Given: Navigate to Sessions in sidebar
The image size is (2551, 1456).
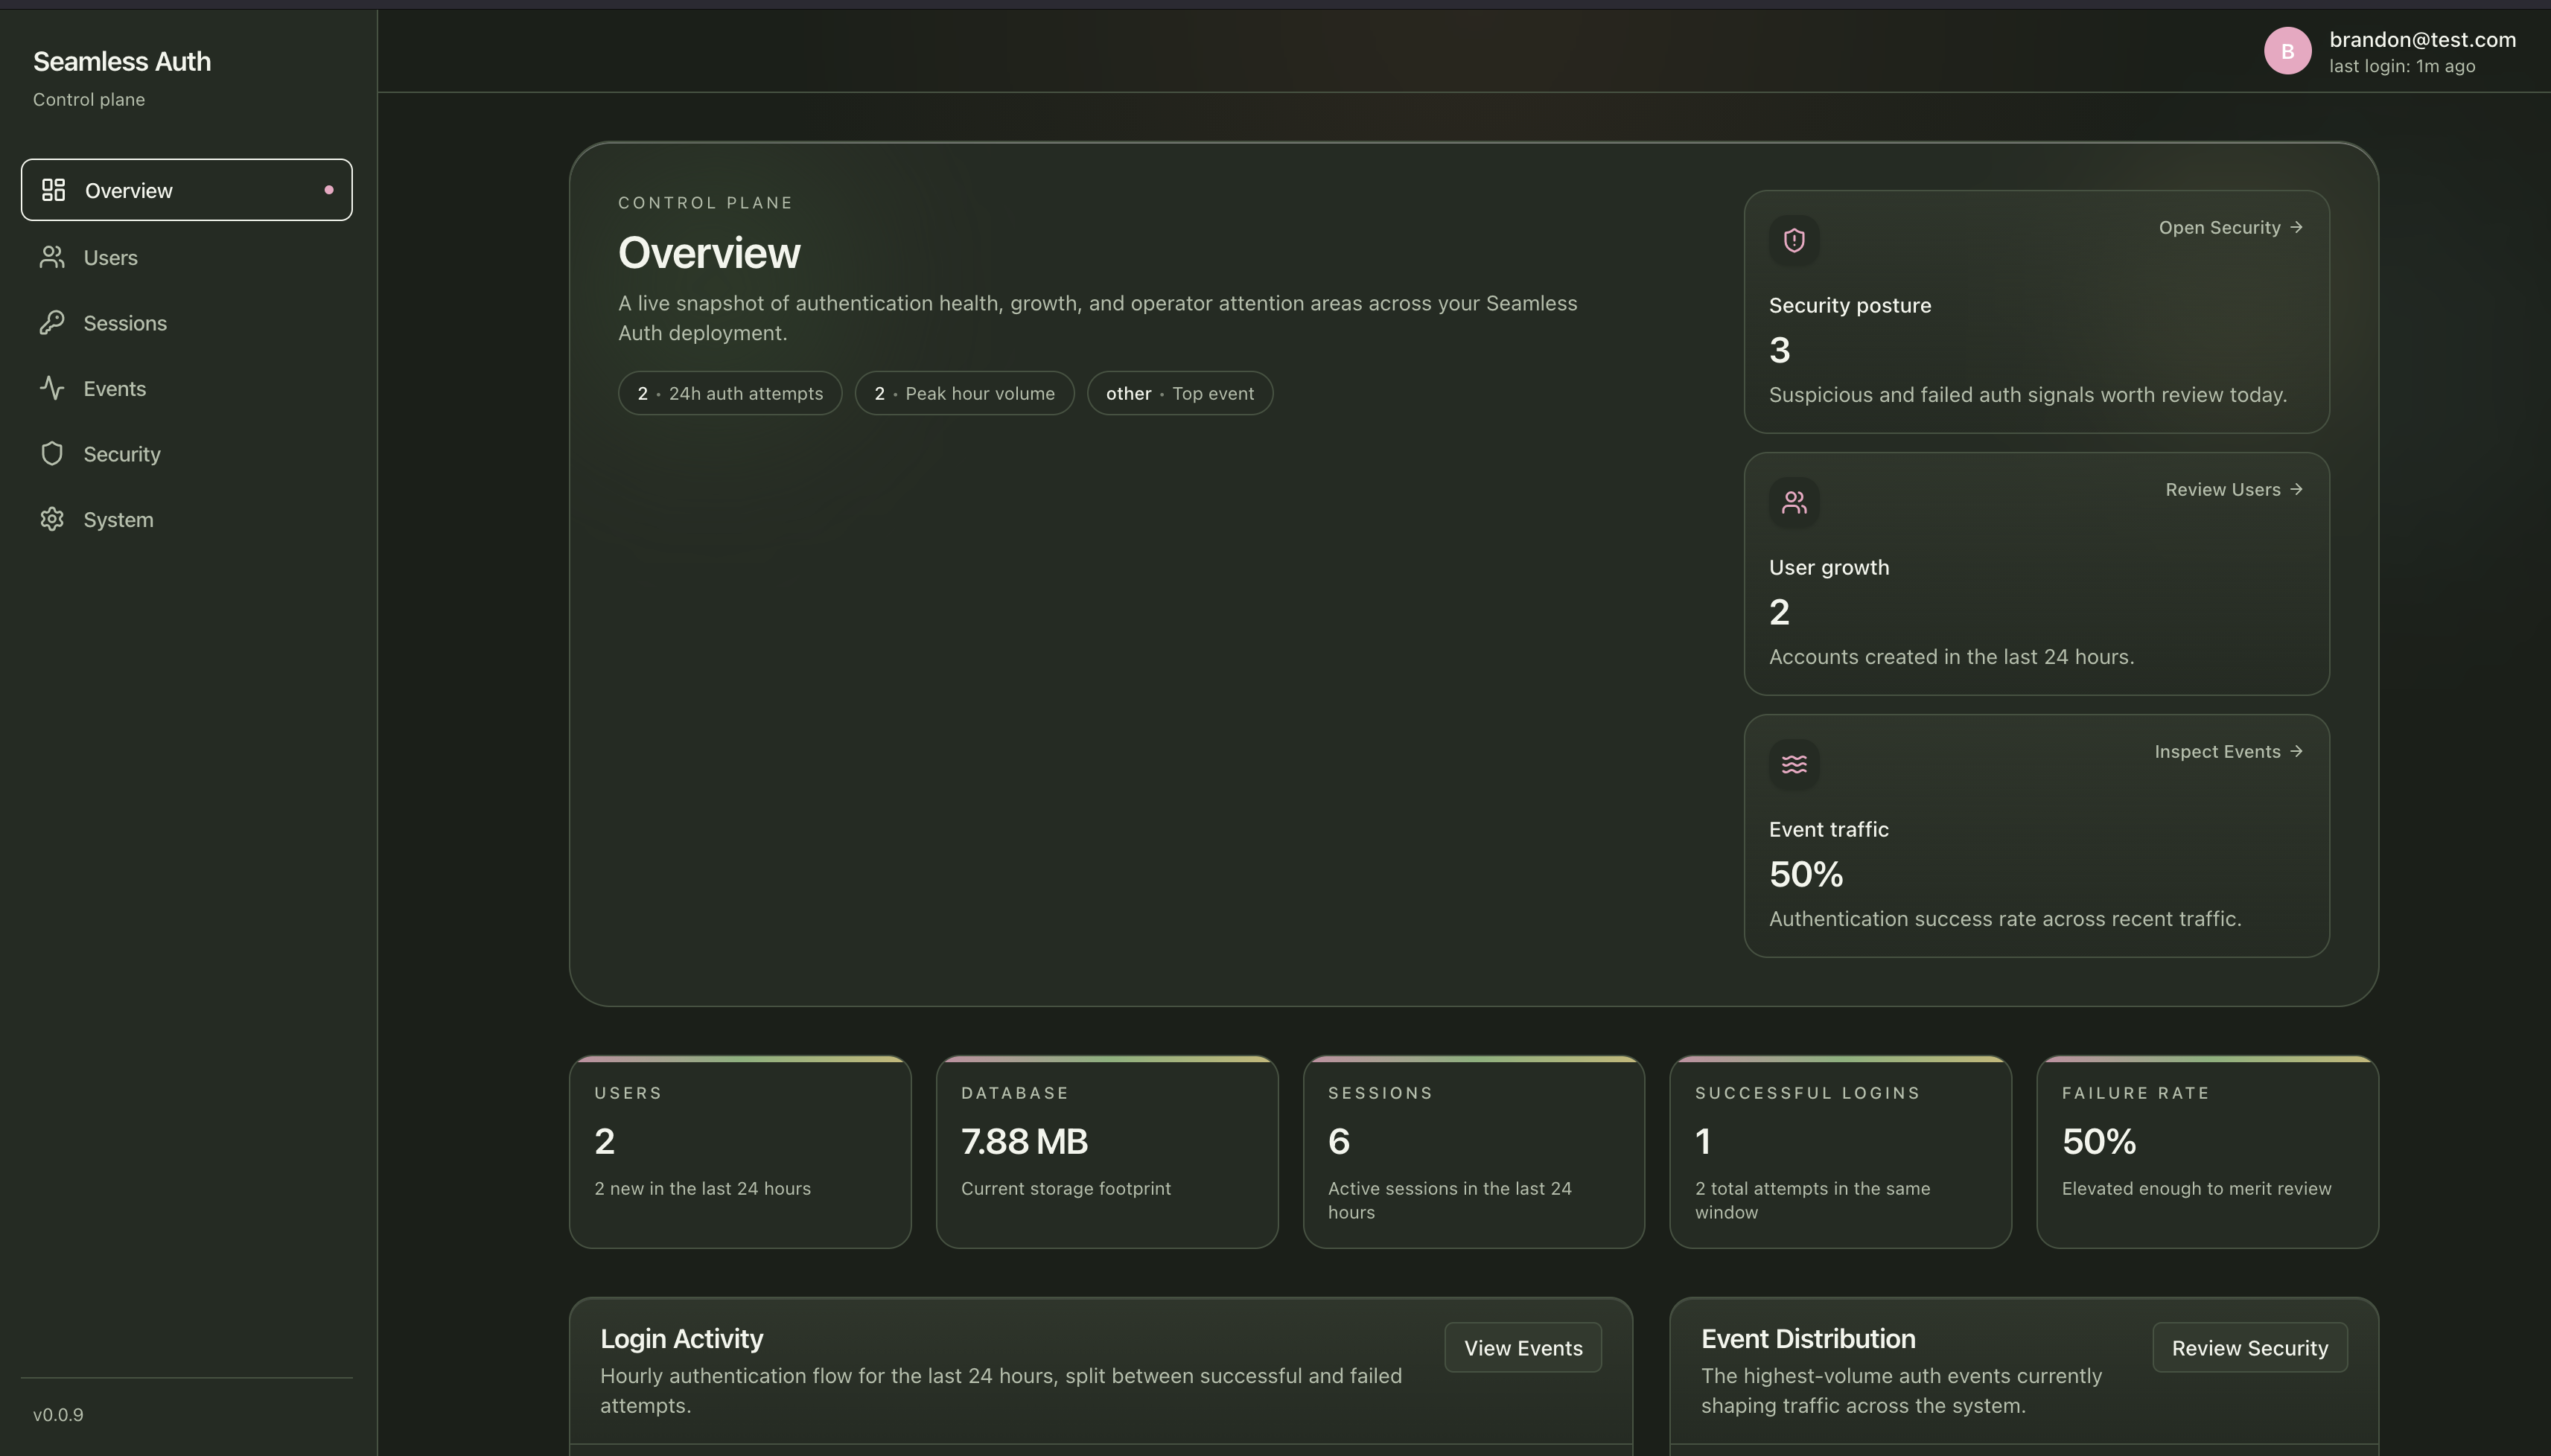Looking at the screenshot, I should click(187, 323).
